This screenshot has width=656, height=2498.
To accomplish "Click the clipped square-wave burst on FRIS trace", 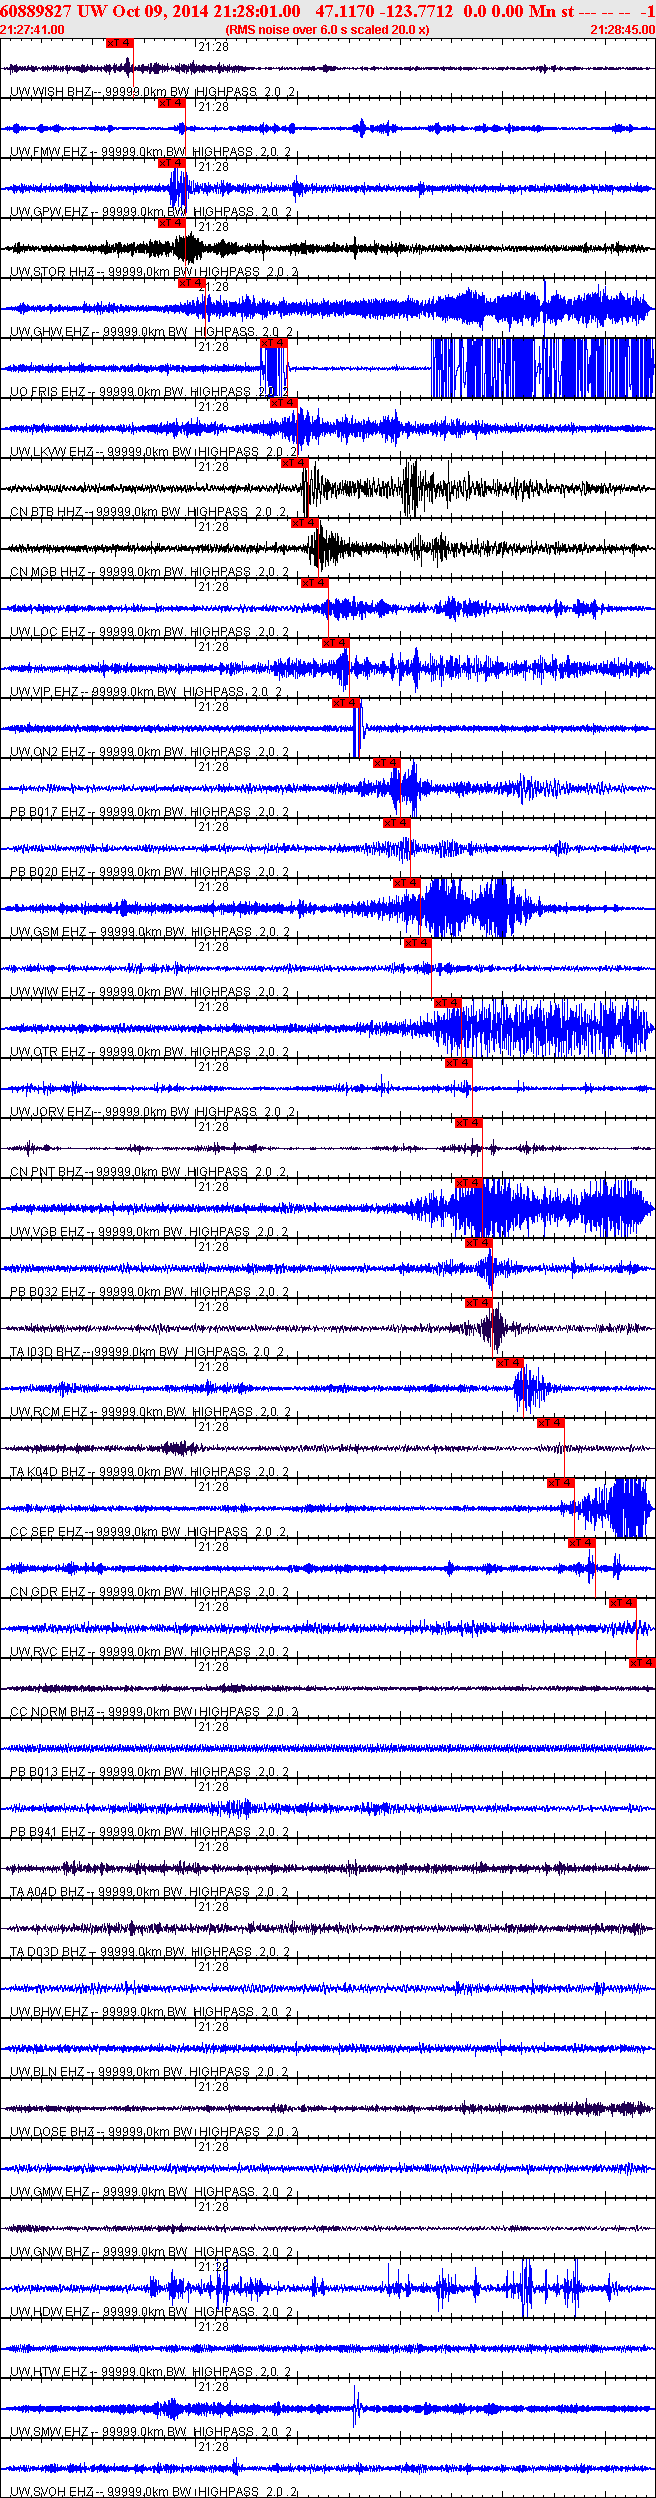I will coord(543,368).
